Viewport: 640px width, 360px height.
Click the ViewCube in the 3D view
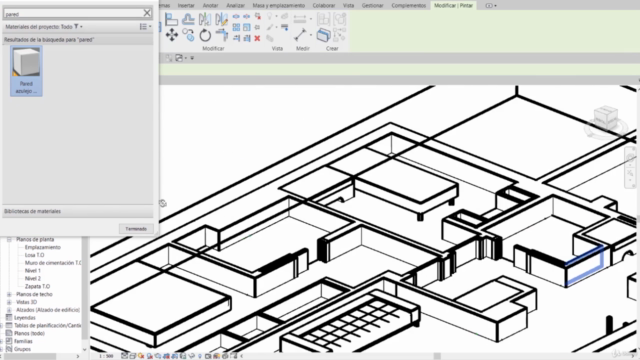[605, 117]
